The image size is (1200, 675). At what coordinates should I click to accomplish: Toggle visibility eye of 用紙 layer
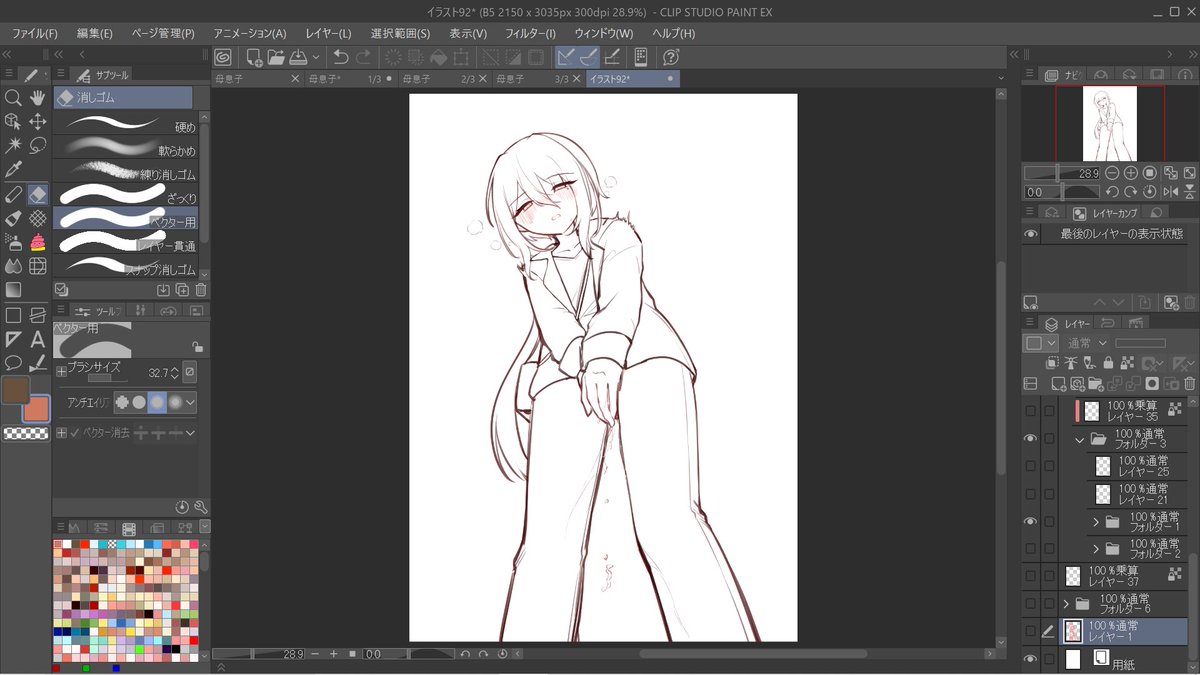pos(1031,659)
